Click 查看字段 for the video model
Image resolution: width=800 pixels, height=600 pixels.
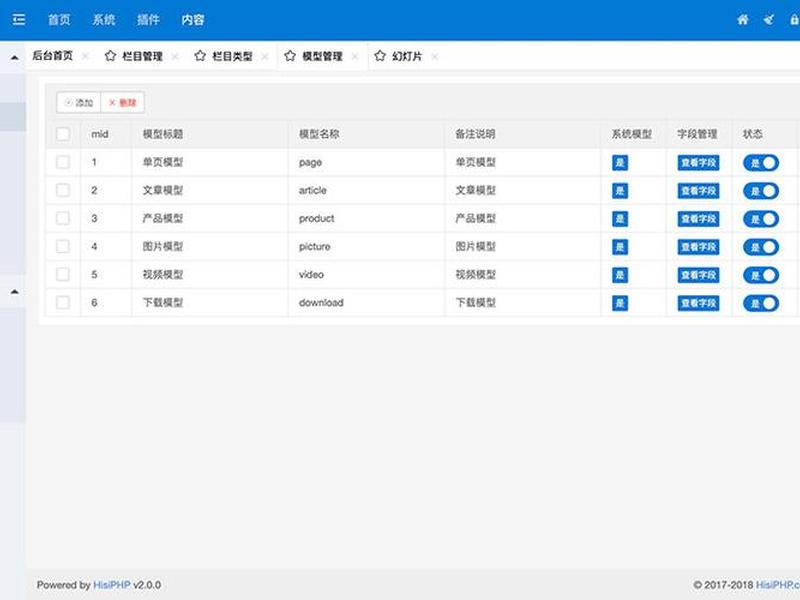tap(698, 275)
